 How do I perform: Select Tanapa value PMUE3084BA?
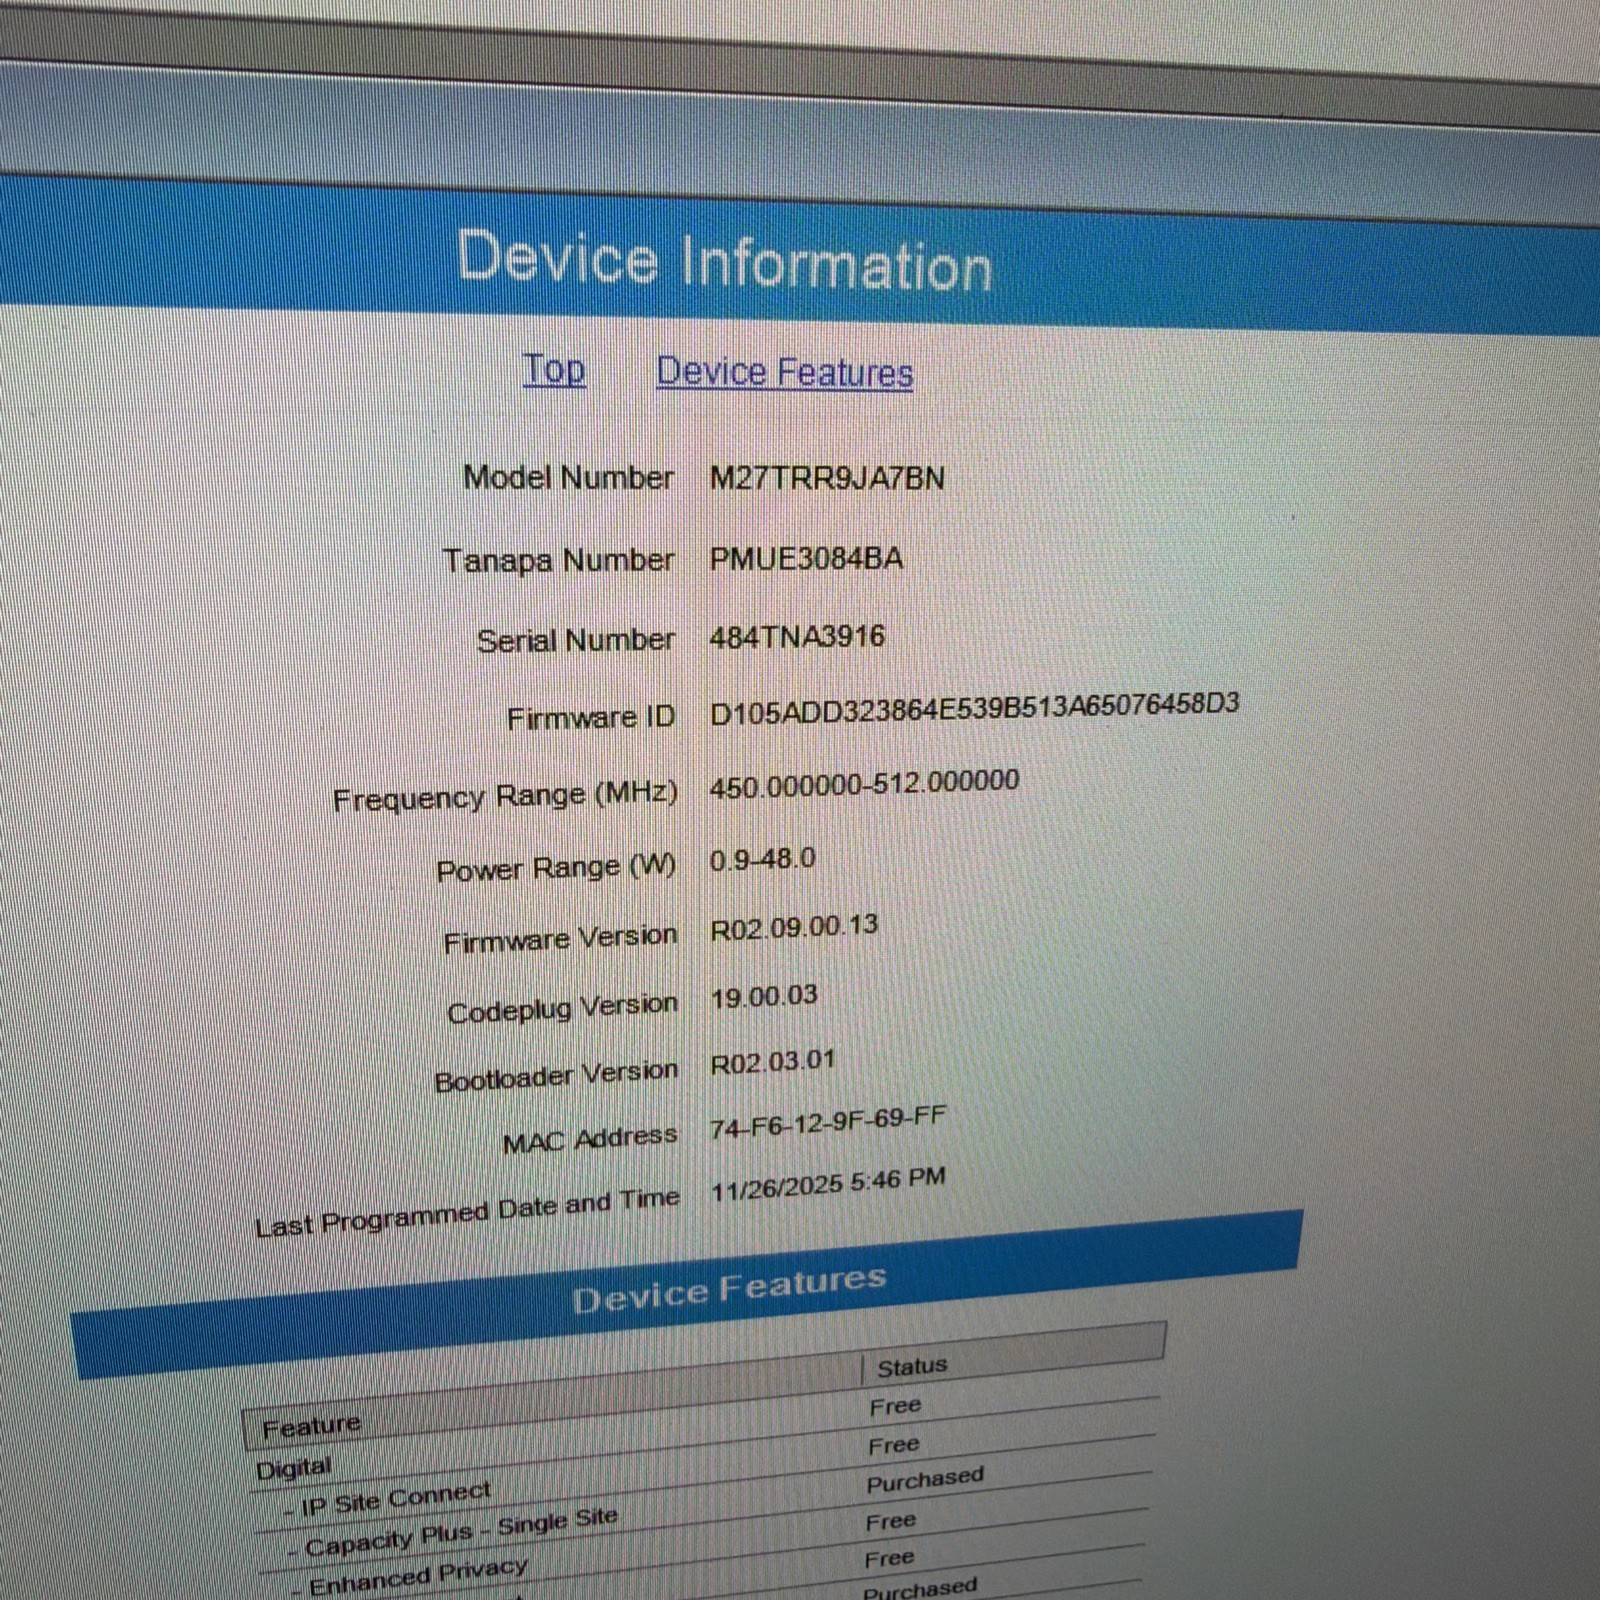(x=806, y=558)
